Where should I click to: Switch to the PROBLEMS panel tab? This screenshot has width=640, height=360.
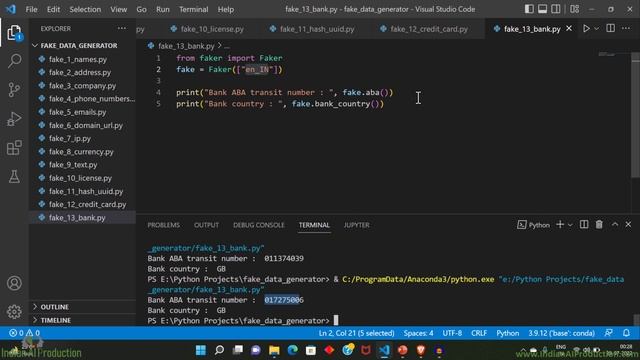(163, 225)
